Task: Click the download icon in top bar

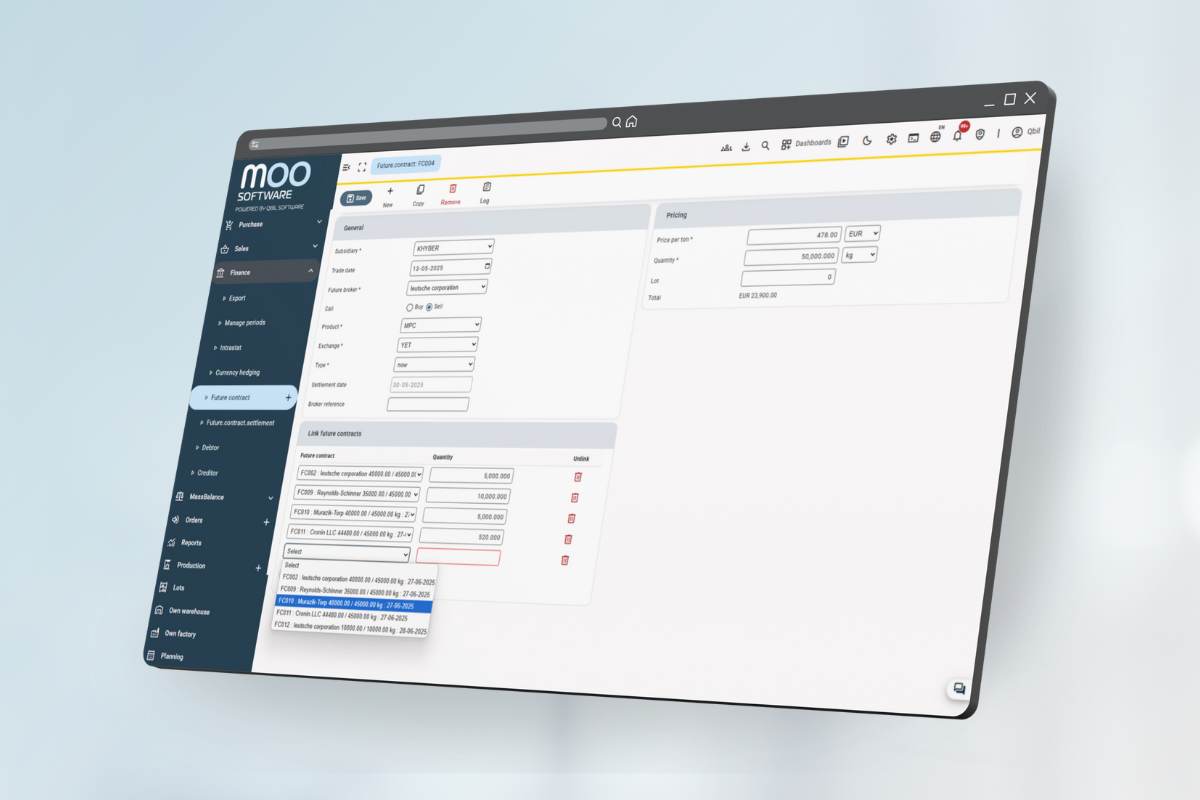Action: click(746, 146)
